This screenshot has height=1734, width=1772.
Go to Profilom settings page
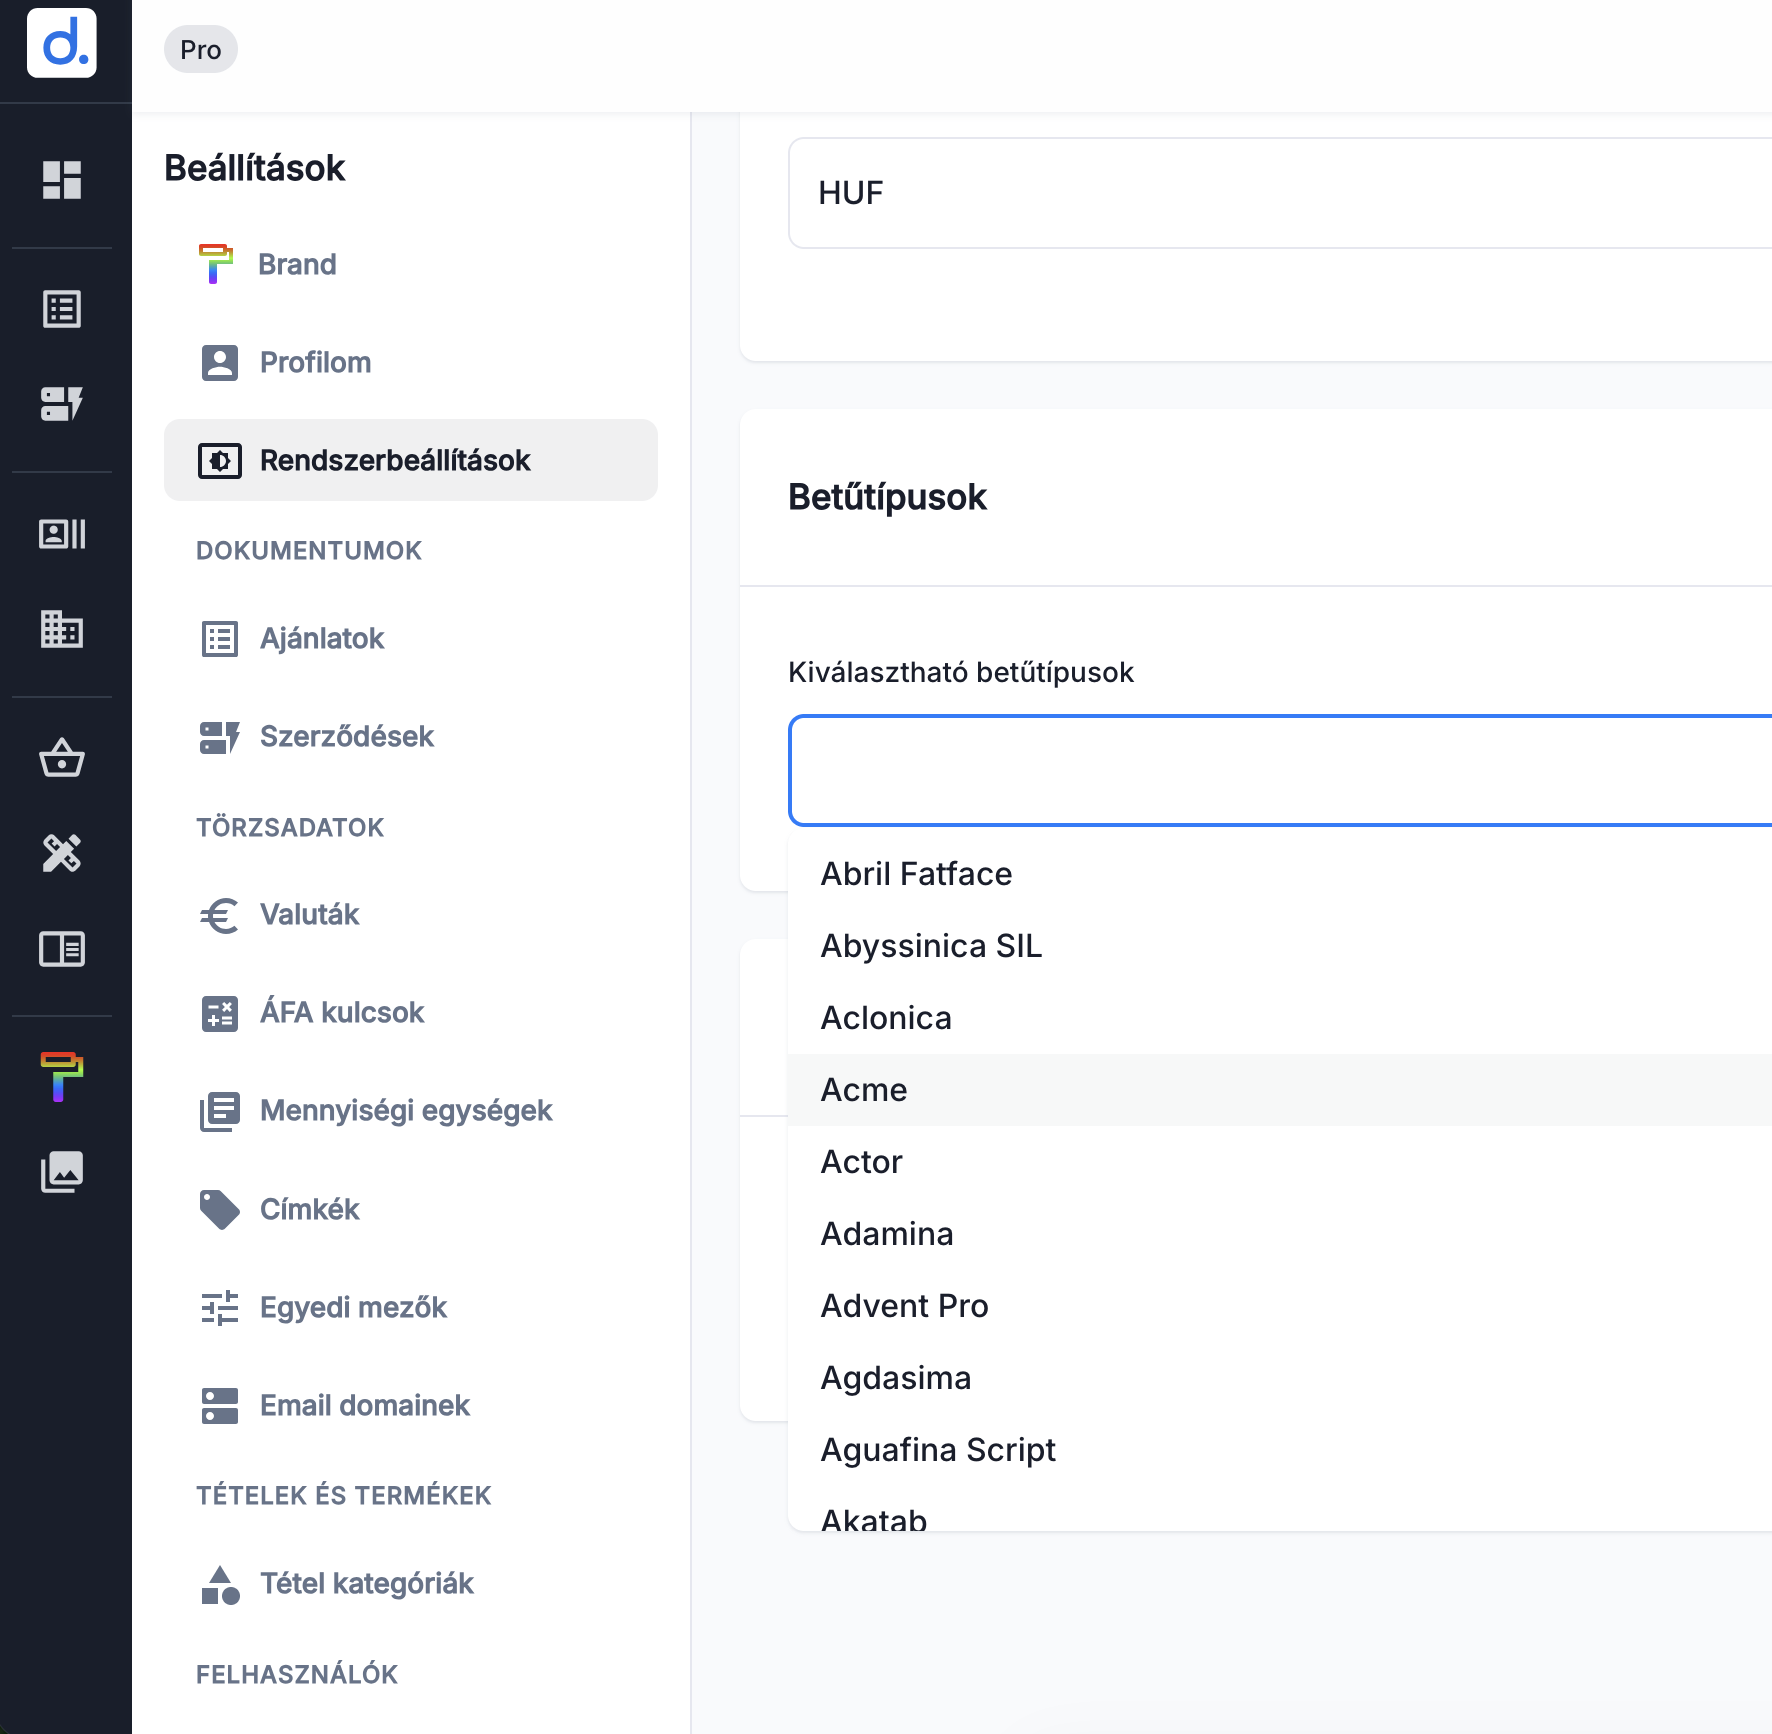coord(315,362)
